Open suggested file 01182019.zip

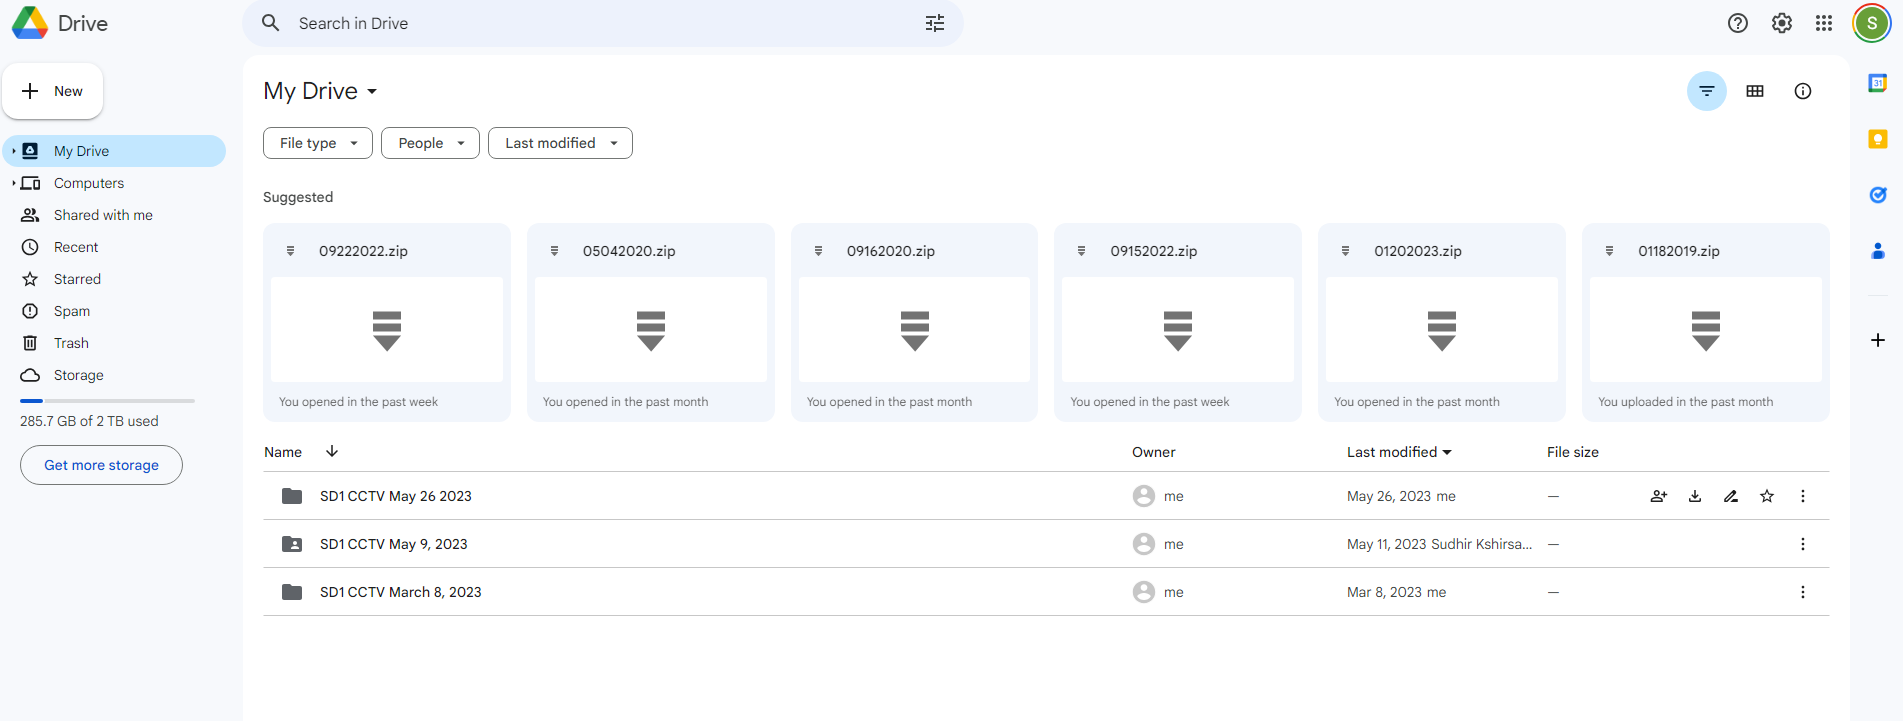[x=1706, y=322]
